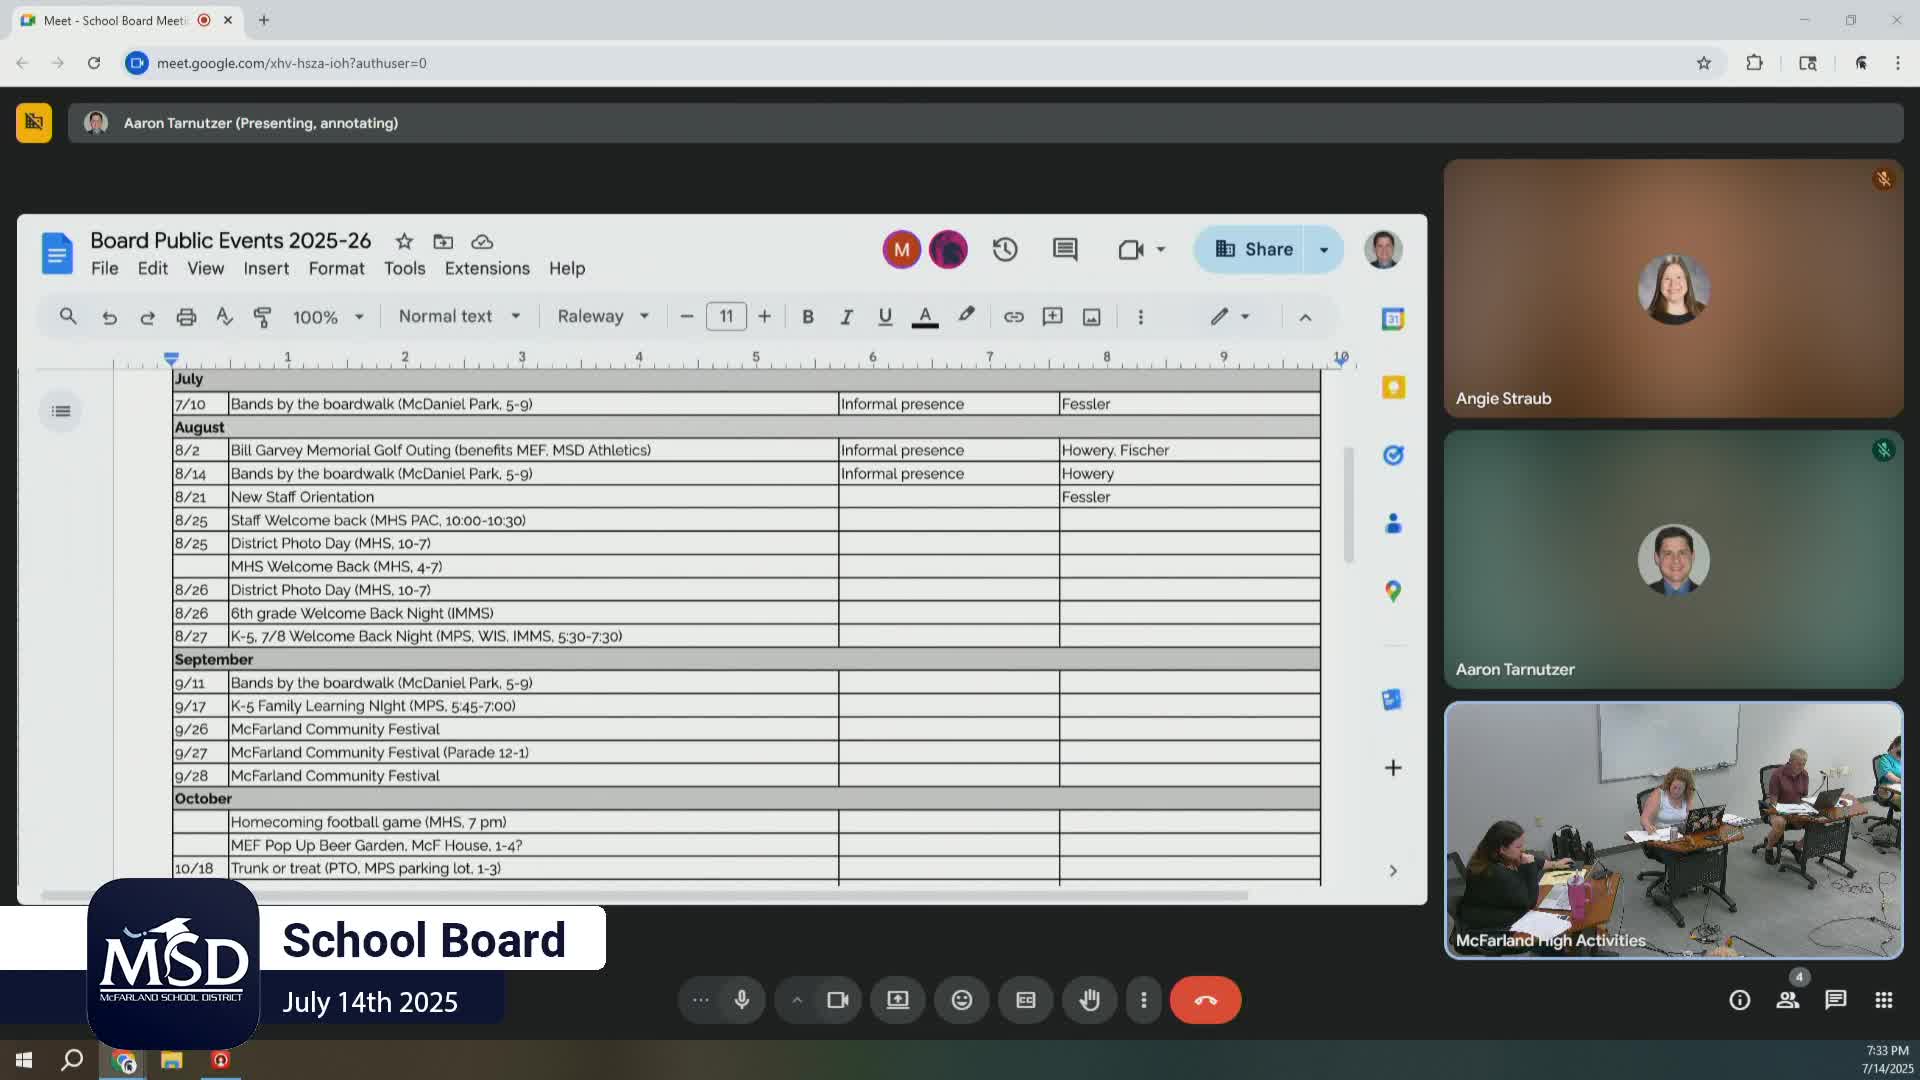Image resolution: width=1920 pixels, height=1080 pixels.
Task: Open more options three-dot call menu
Action: point(1143,1000)
